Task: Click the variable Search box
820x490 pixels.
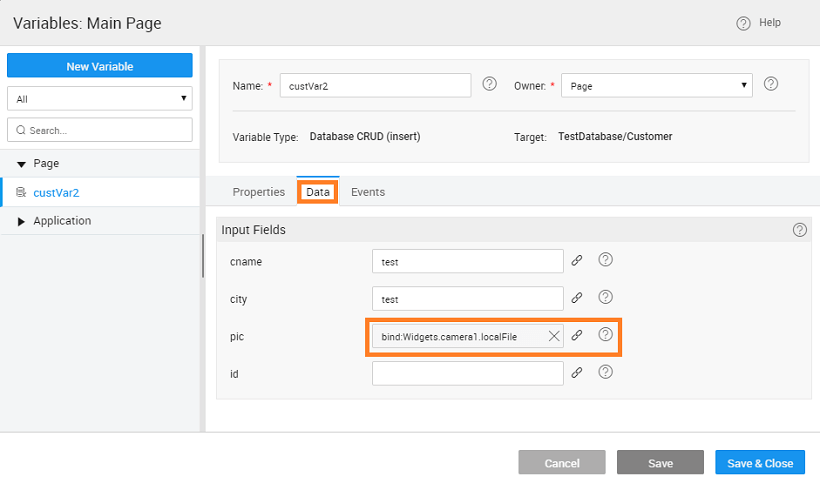Action: click(99, 130)
